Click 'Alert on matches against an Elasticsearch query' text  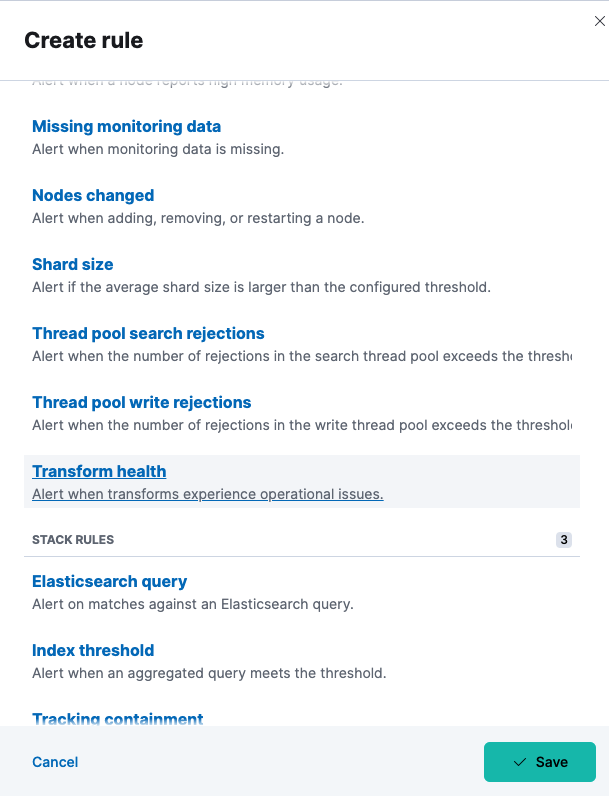pos(193,604)
